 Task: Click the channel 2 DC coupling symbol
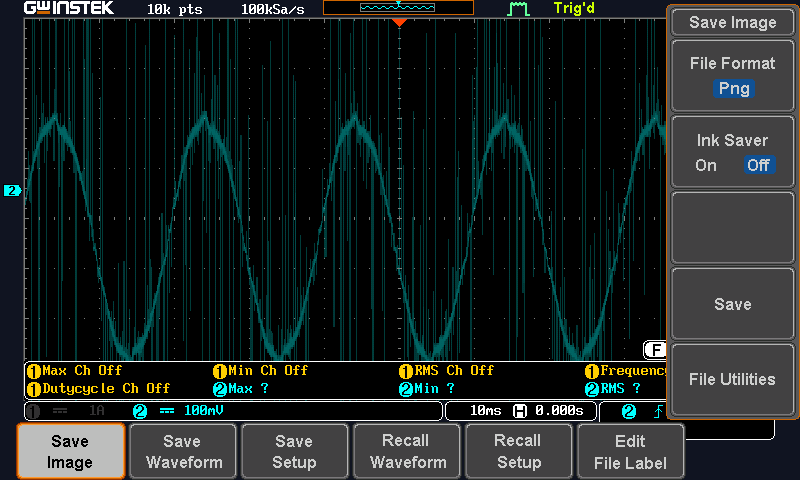tap(167, 411)
